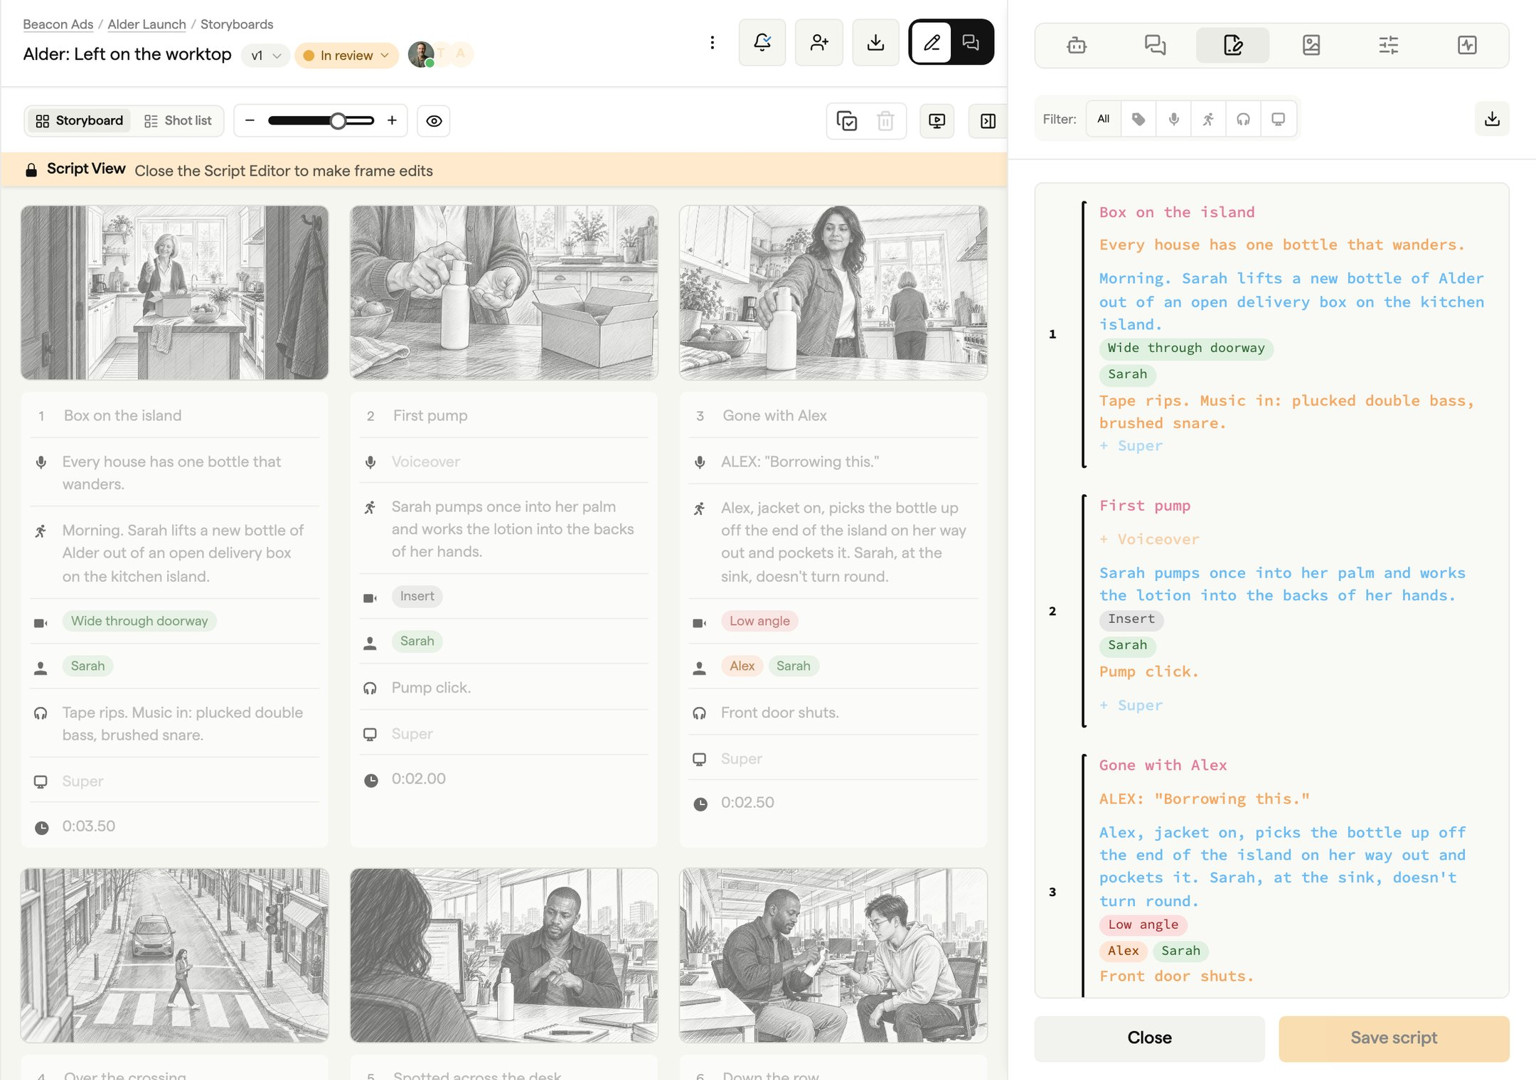
Task: Click the Save script button
Action: coord(1394,1038)
